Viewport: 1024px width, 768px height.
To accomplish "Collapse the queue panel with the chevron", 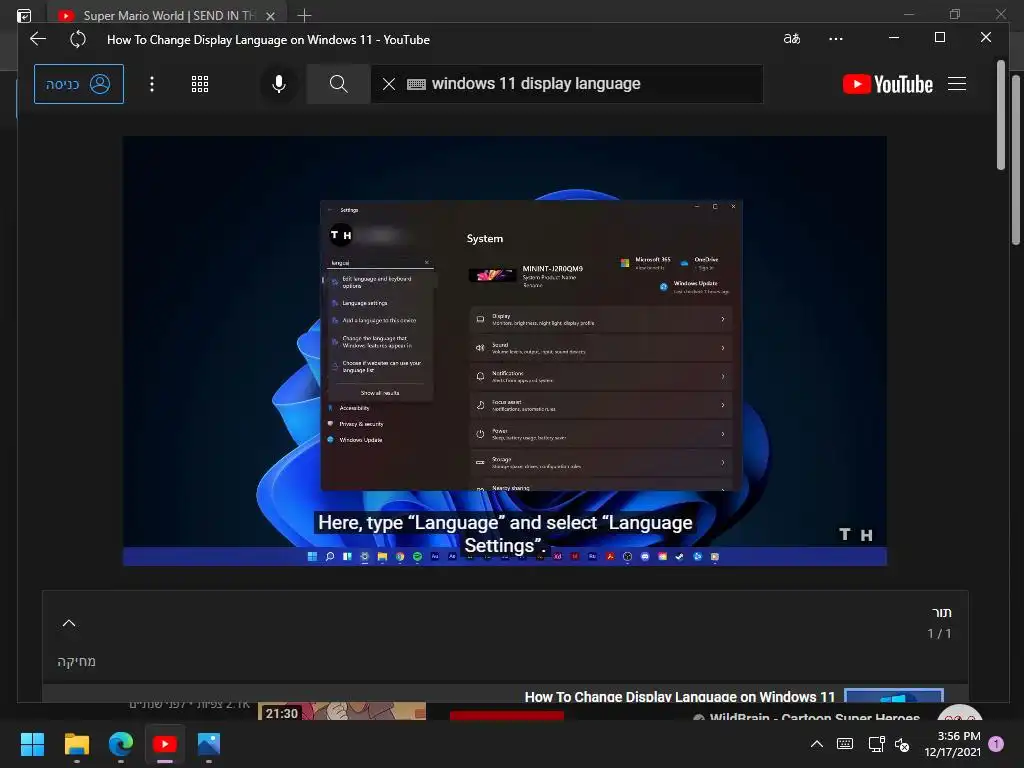I will [x=69, y=623].
